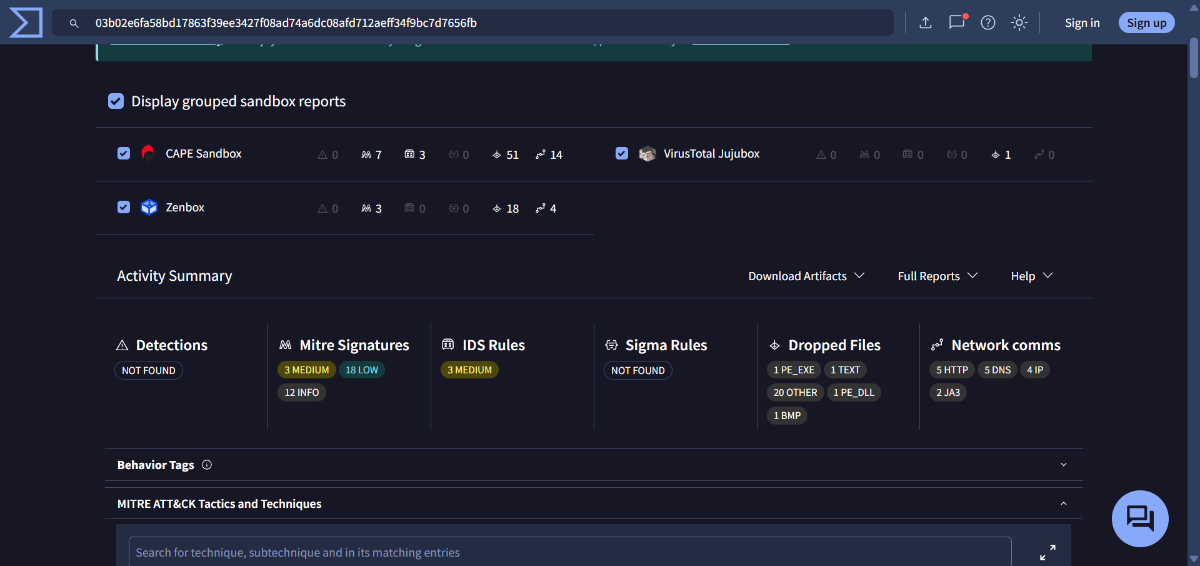The image size is (1200, 566).
Task: Click the 1 TEXT badge
Action: click(845, 370)
